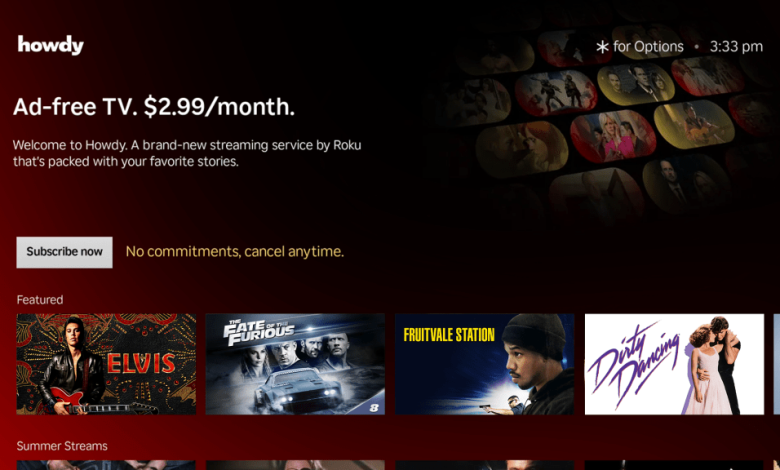Select the partial poster after Dirty Dancing
The image size is (780, 470).
click(x=777, y=364)
